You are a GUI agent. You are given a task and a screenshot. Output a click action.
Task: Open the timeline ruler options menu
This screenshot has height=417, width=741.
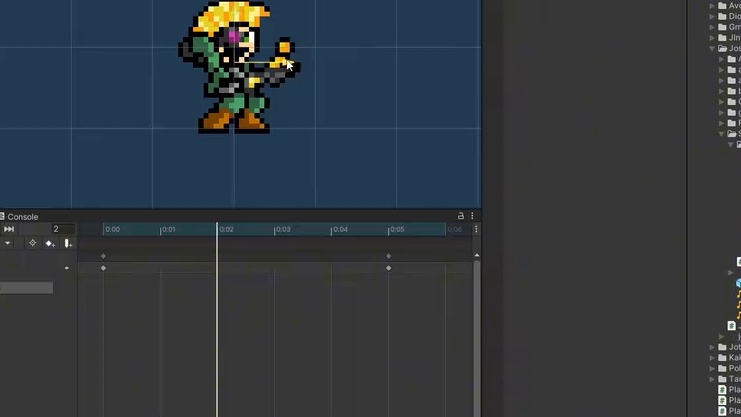tap(476, 229)
